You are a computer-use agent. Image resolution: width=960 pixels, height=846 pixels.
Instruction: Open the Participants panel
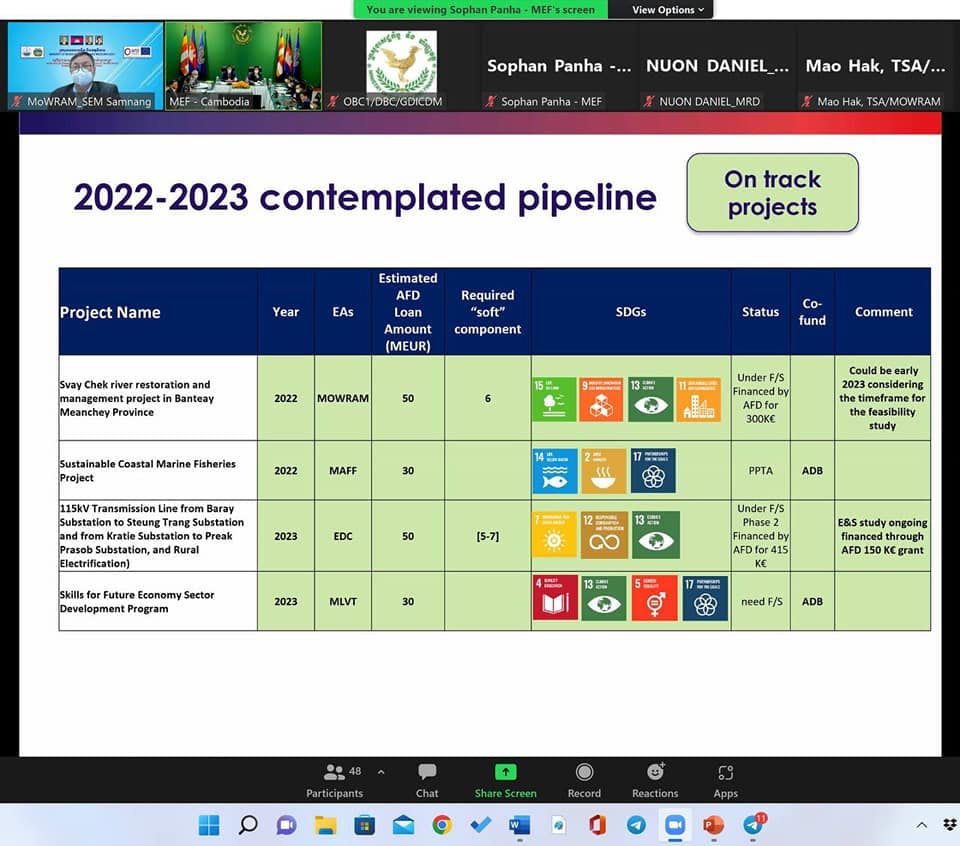tap(334, 780)
